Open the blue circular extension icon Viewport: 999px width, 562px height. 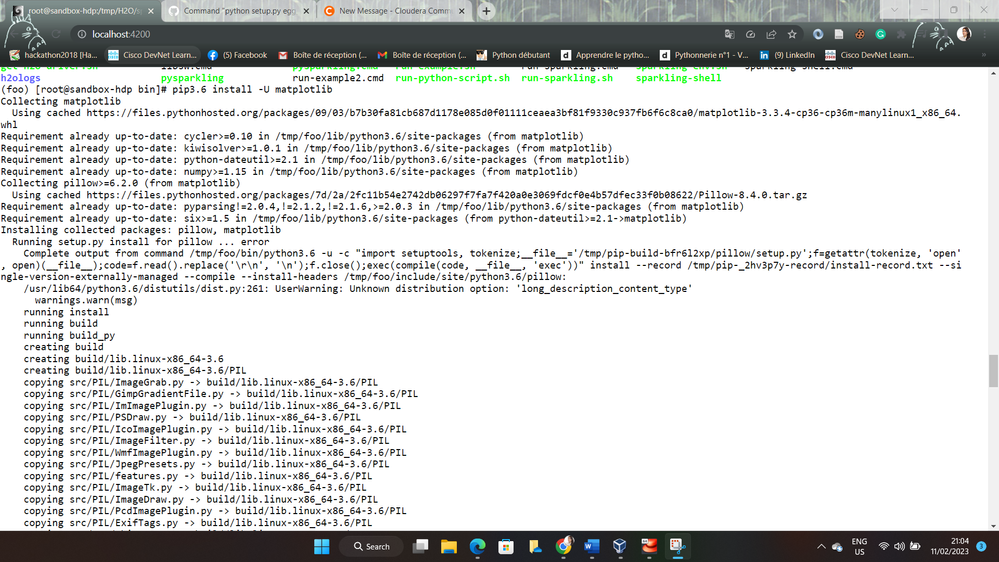(x=818, y=34)
